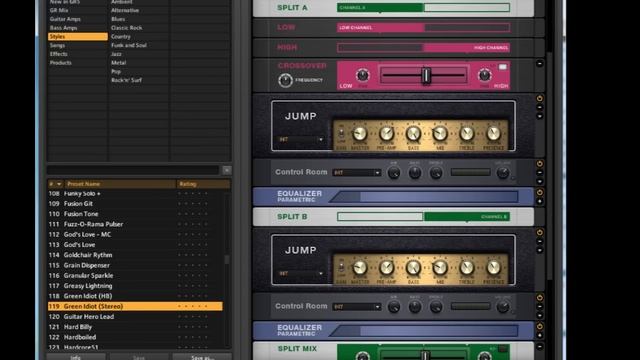Expand upper Parametric Equalizer module
The image size is (640, 360).
coord(540,201)
